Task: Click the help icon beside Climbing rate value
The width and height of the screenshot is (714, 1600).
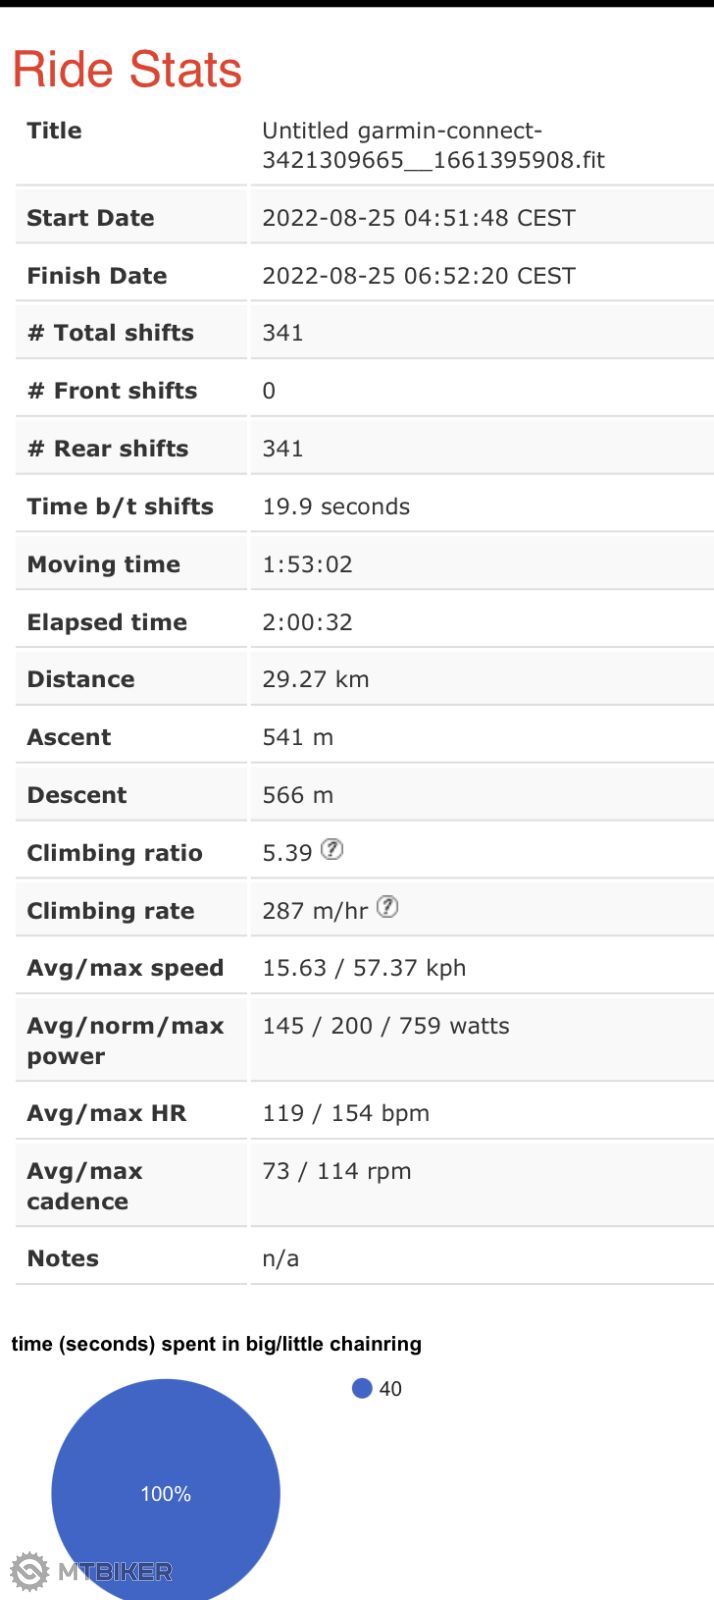Action: tap(388, 907)
